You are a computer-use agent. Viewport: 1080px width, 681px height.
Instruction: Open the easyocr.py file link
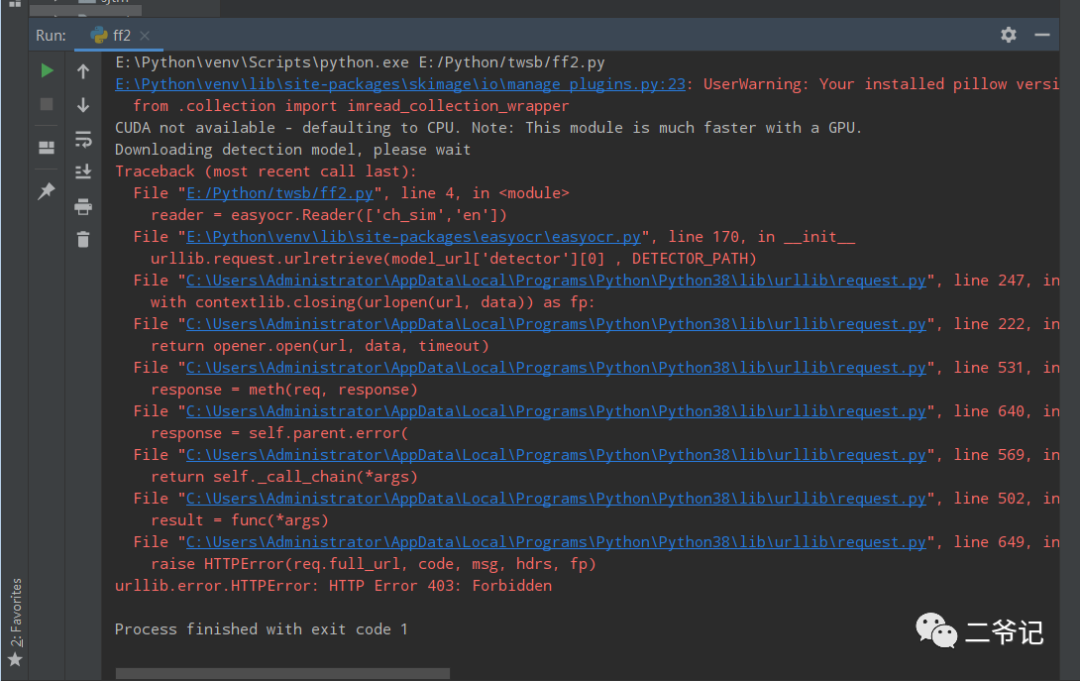(x=414, y=237)
